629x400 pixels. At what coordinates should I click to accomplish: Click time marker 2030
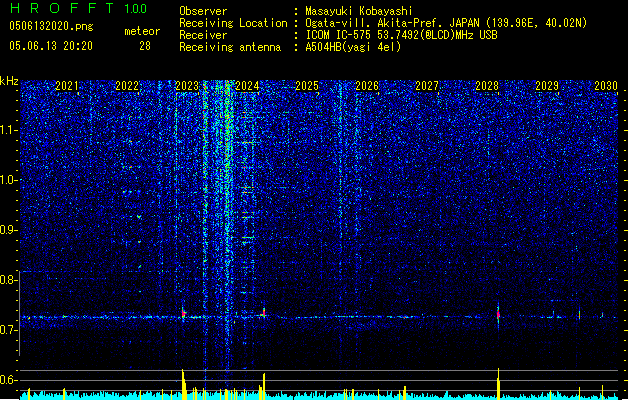click(606, 86)
